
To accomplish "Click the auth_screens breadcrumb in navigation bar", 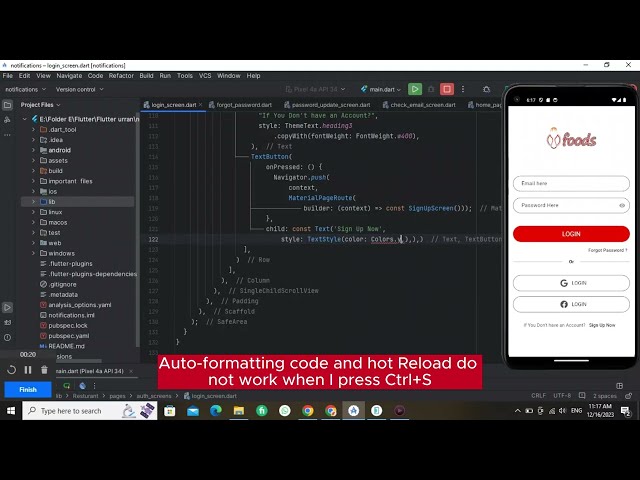I will 154,396.
